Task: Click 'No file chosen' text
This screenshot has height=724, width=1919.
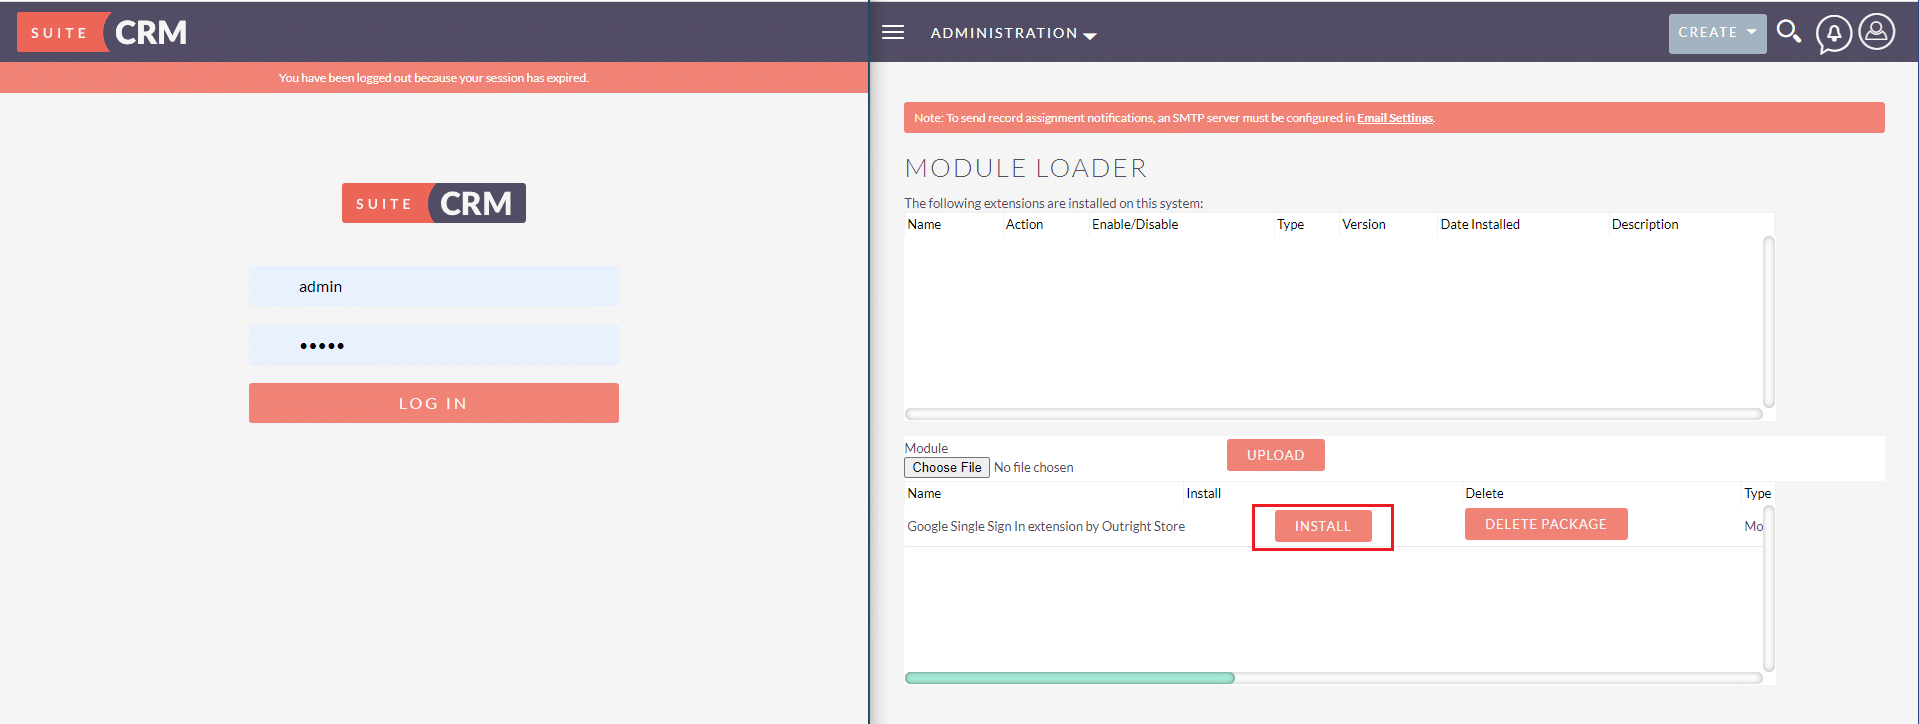Action: 1033,467
